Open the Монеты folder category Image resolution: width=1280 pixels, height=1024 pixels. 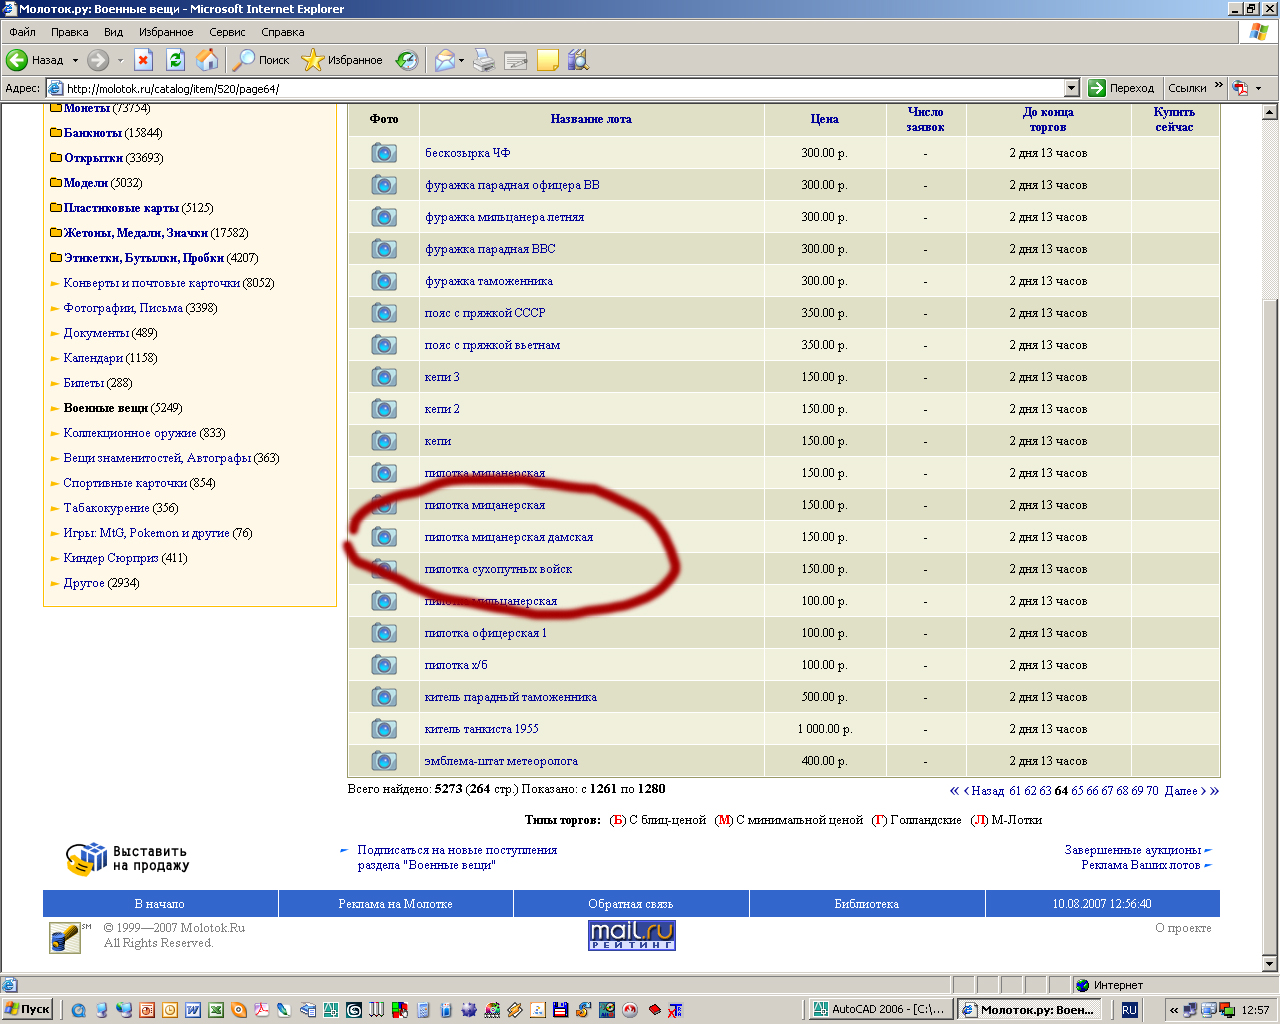86,108
